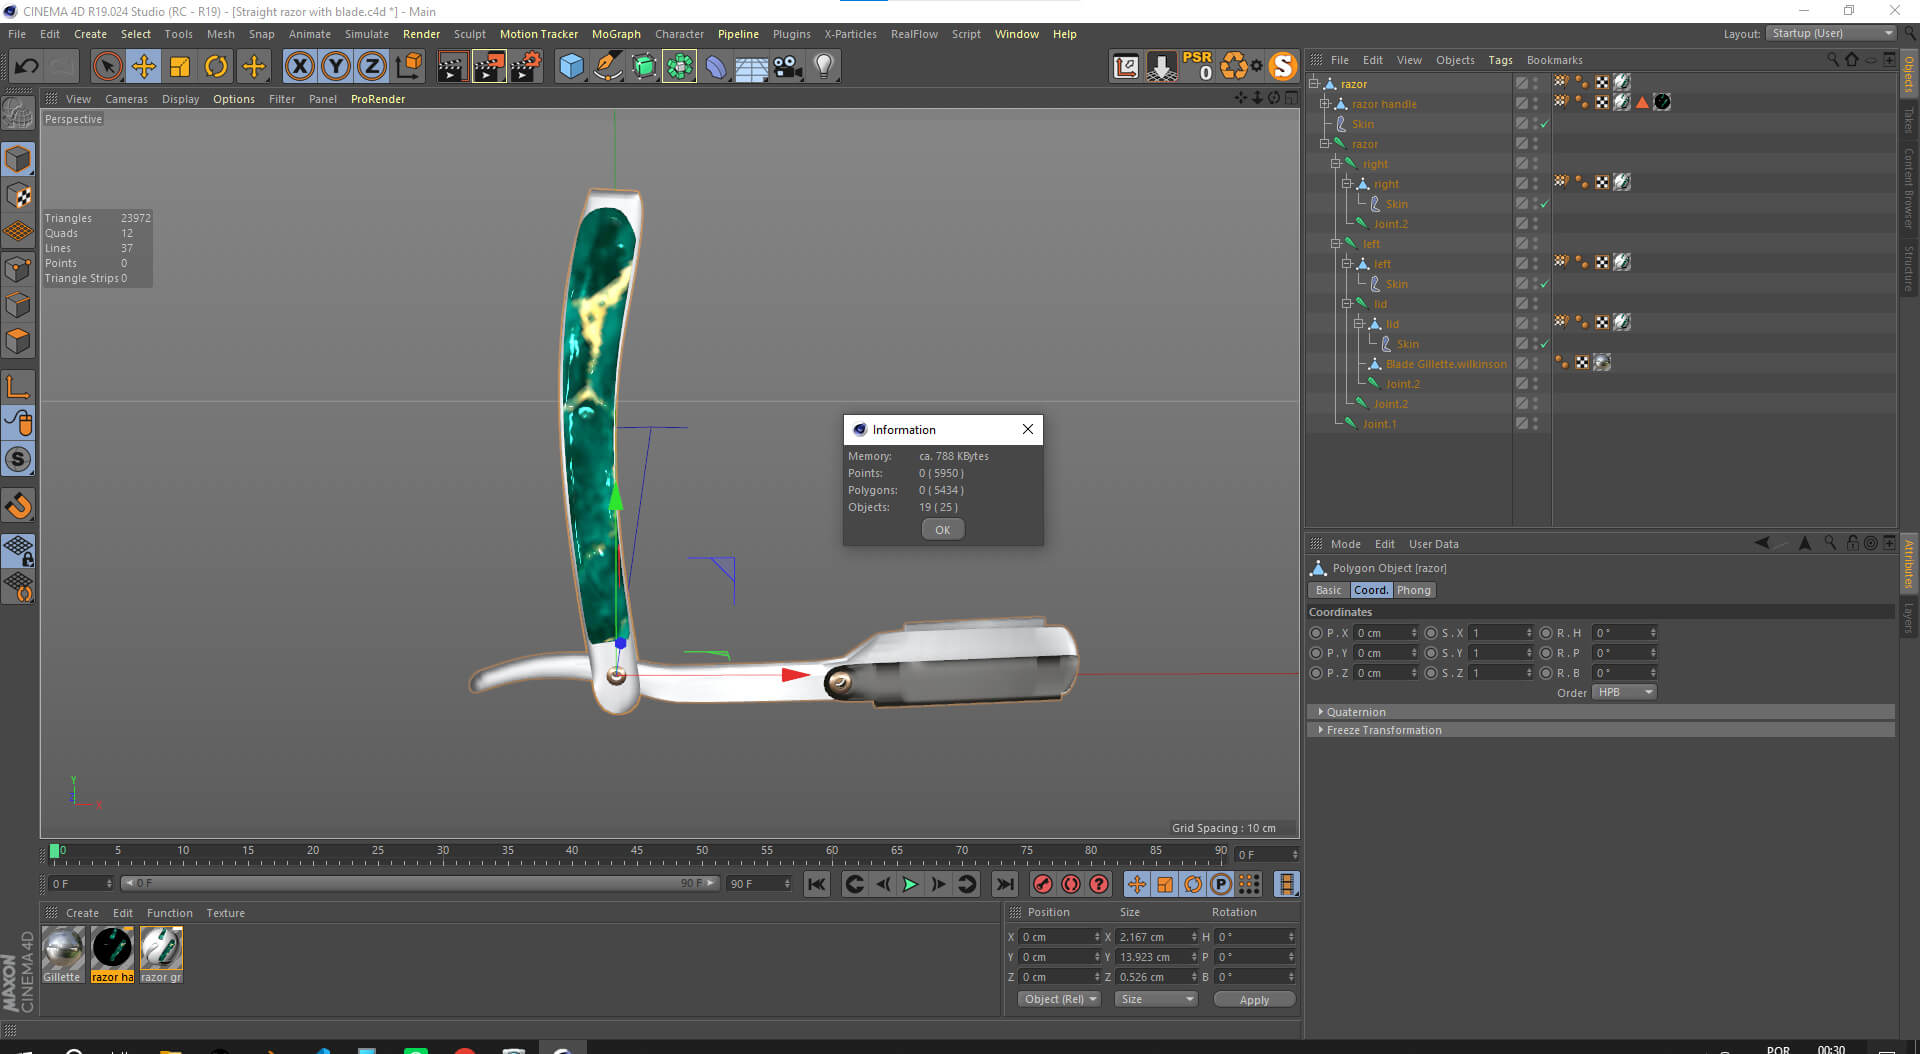Open the MoGraph menu
Image resolution: width=1920 pixels, height=1054 pixels.
coord(616,34)
